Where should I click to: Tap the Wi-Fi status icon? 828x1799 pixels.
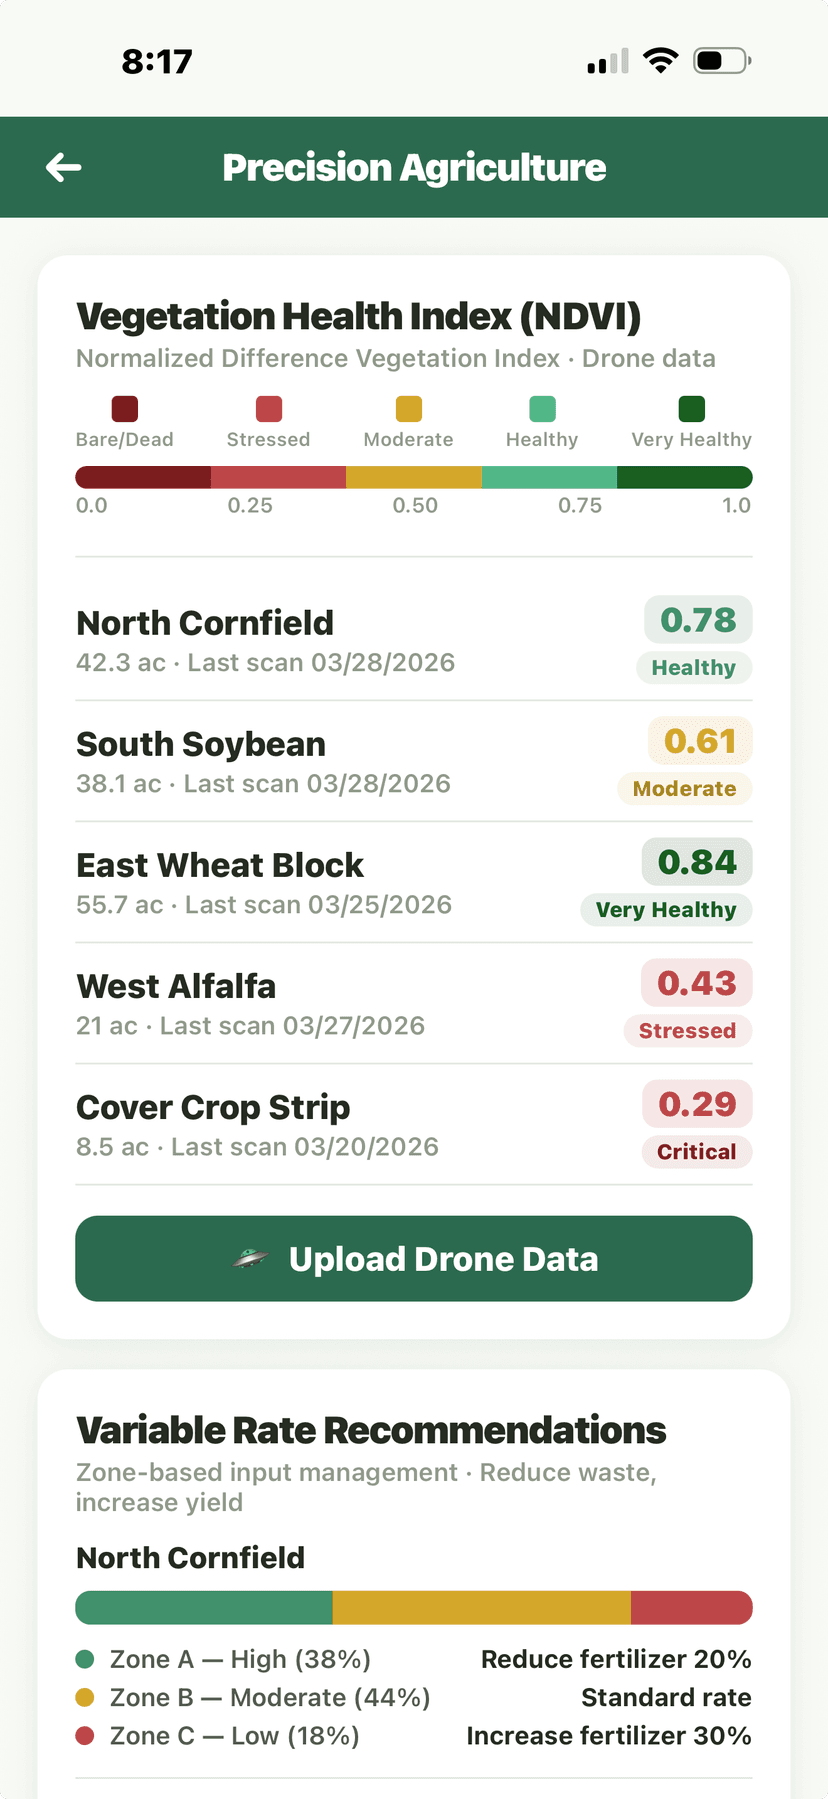[660, 61]
